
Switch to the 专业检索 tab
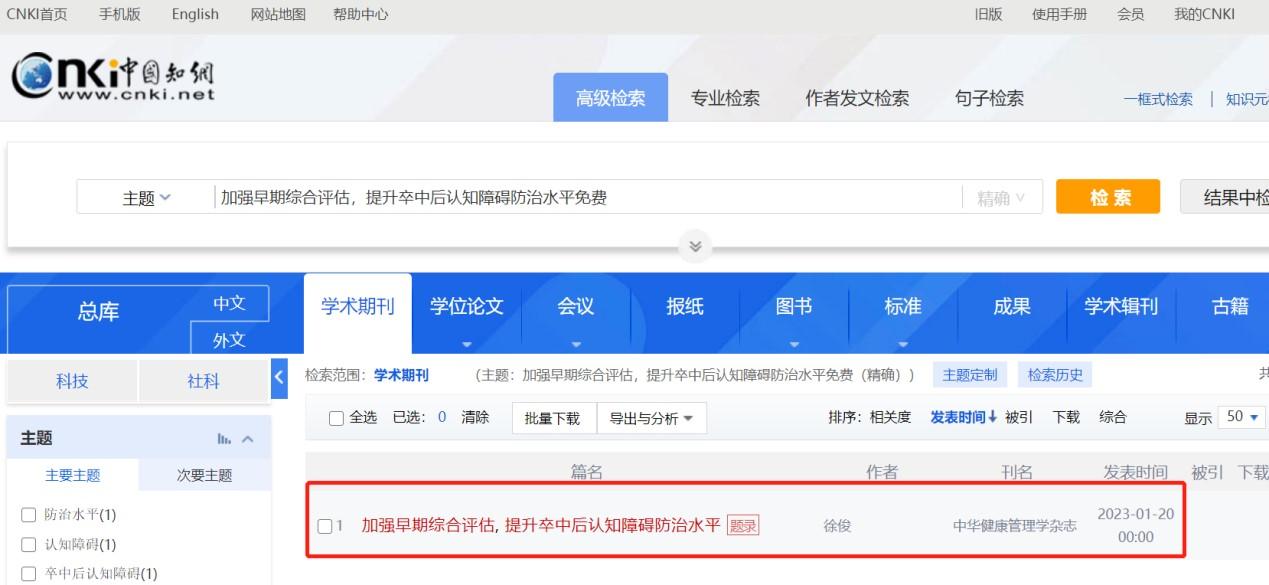click(x=725, y=98)
